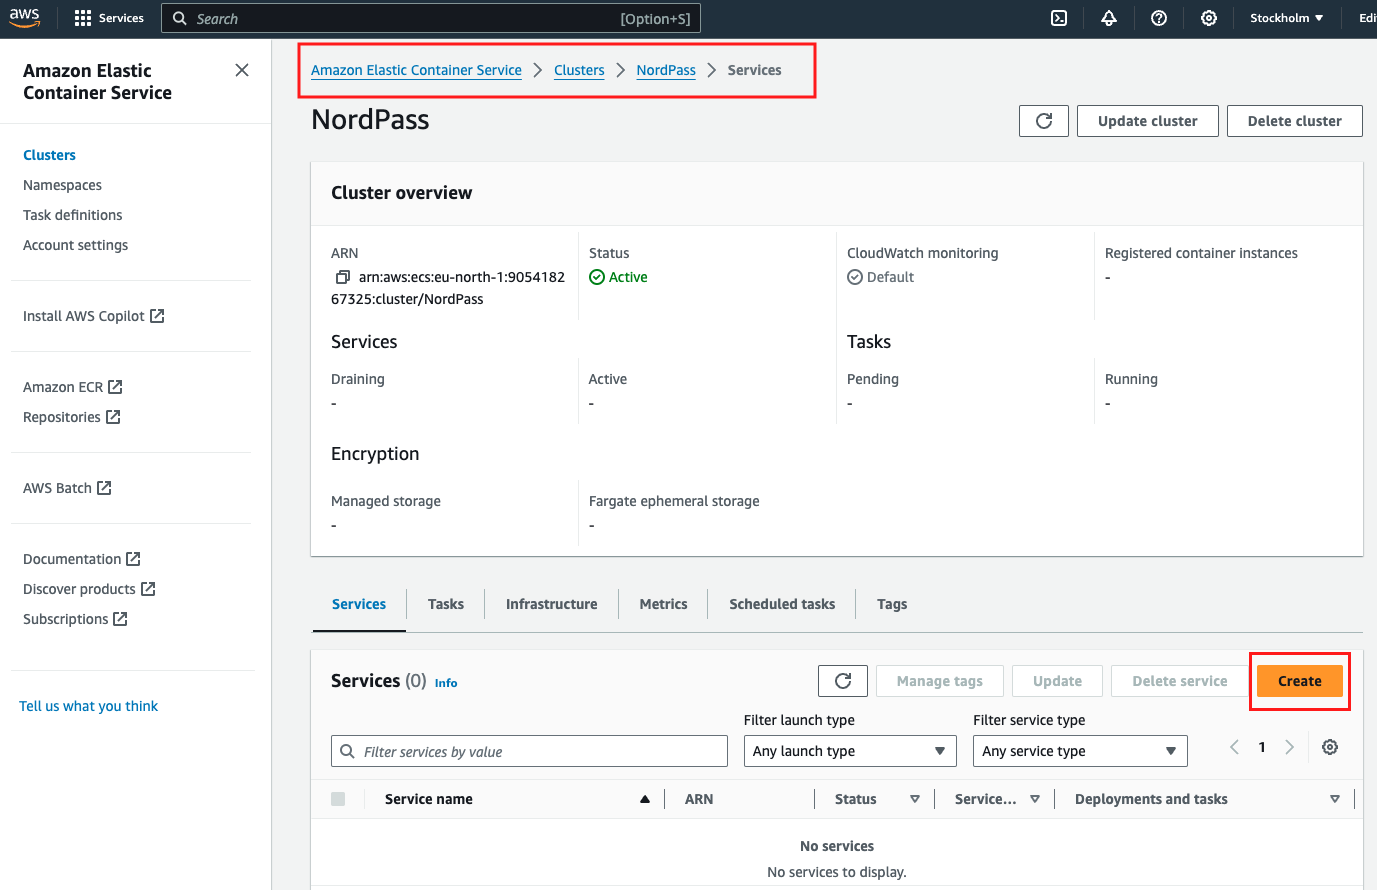Select the Services tab
Viewport: 1377px width, 890px height.
coord(359,604)
